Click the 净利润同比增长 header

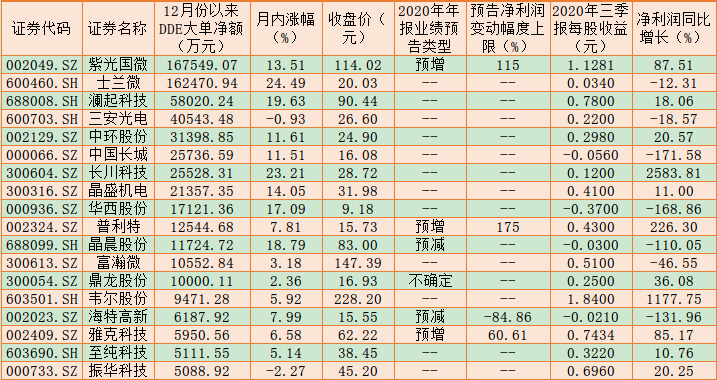click(674, 28)
